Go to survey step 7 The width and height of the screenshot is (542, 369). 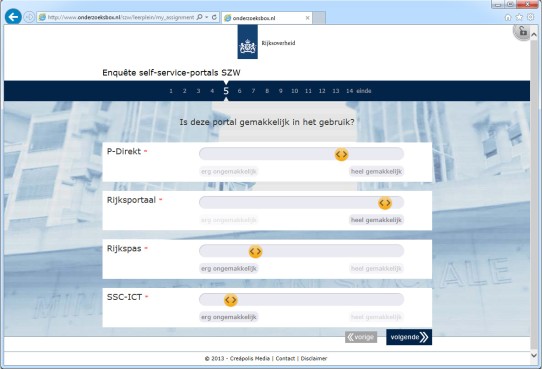tap(253, 91)
